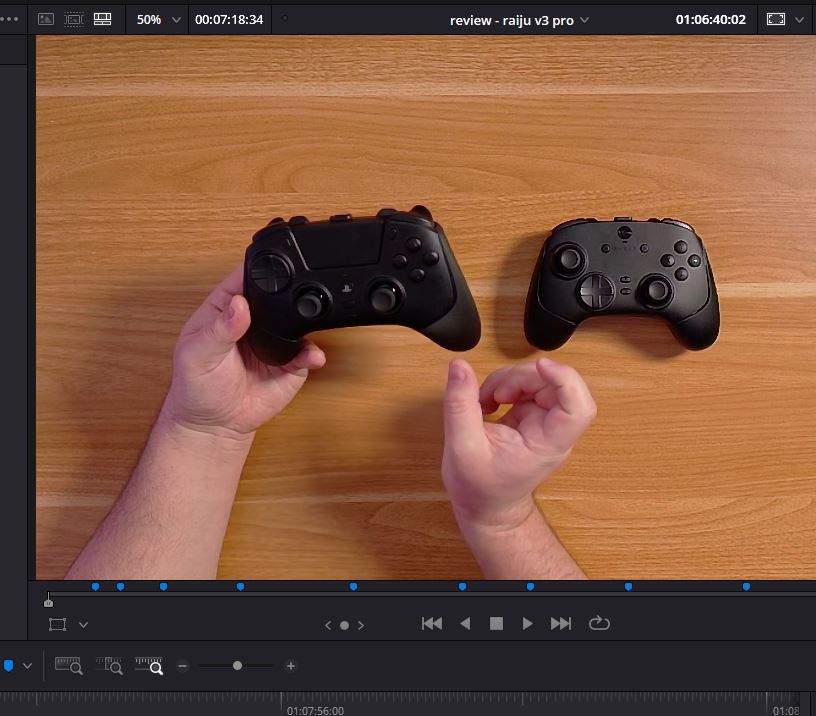Enable the enhanced viewer expand icon
Screen dimensions: 816x716
[x=776, y=18]
